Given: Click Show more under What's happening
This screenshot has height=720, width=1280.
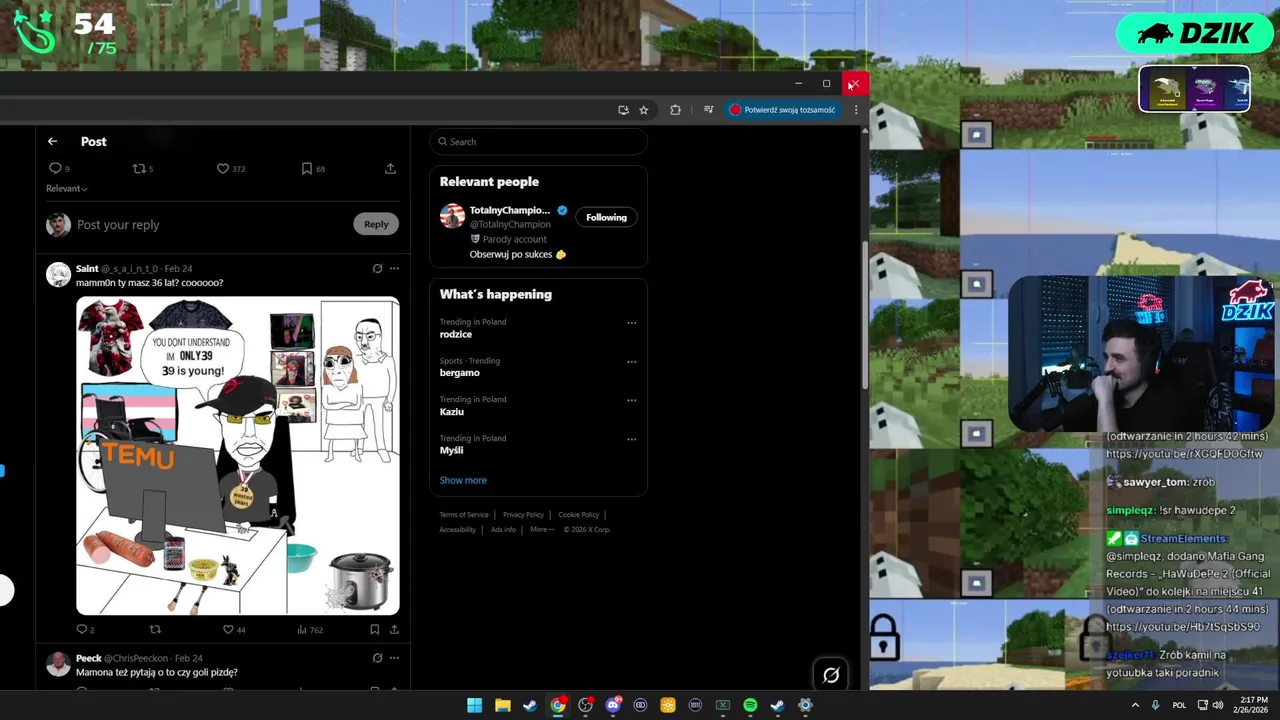Looking at the screenshot, I should point(463,480).
